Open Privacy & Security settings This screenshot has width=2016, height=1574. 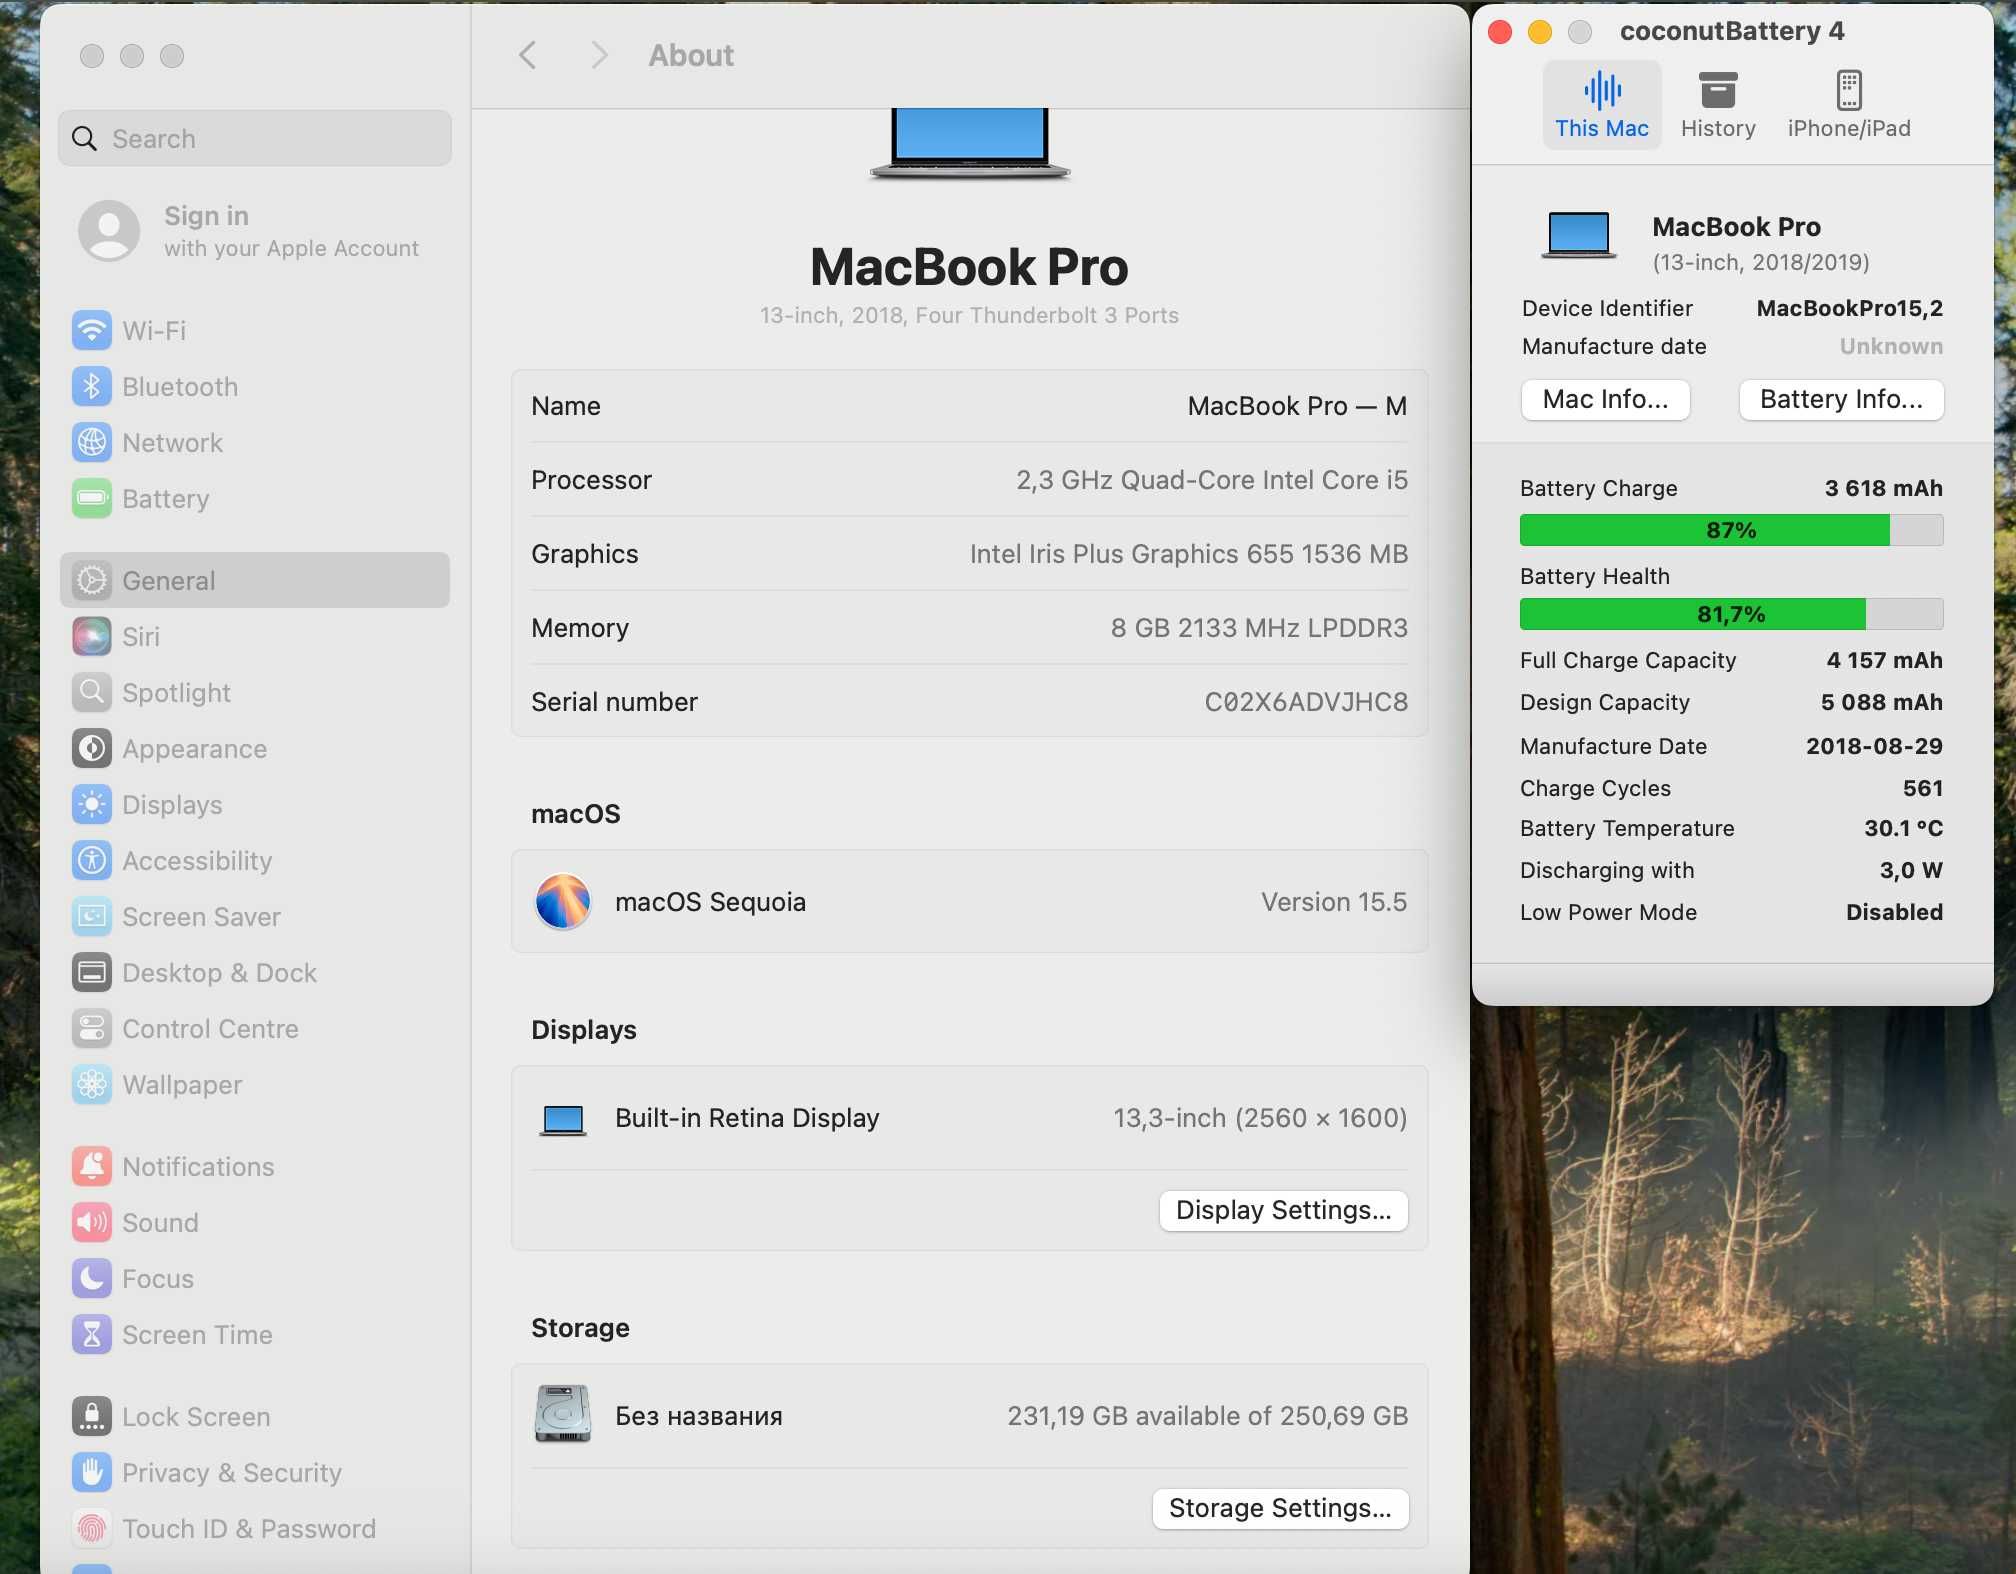coord(255,1473)
